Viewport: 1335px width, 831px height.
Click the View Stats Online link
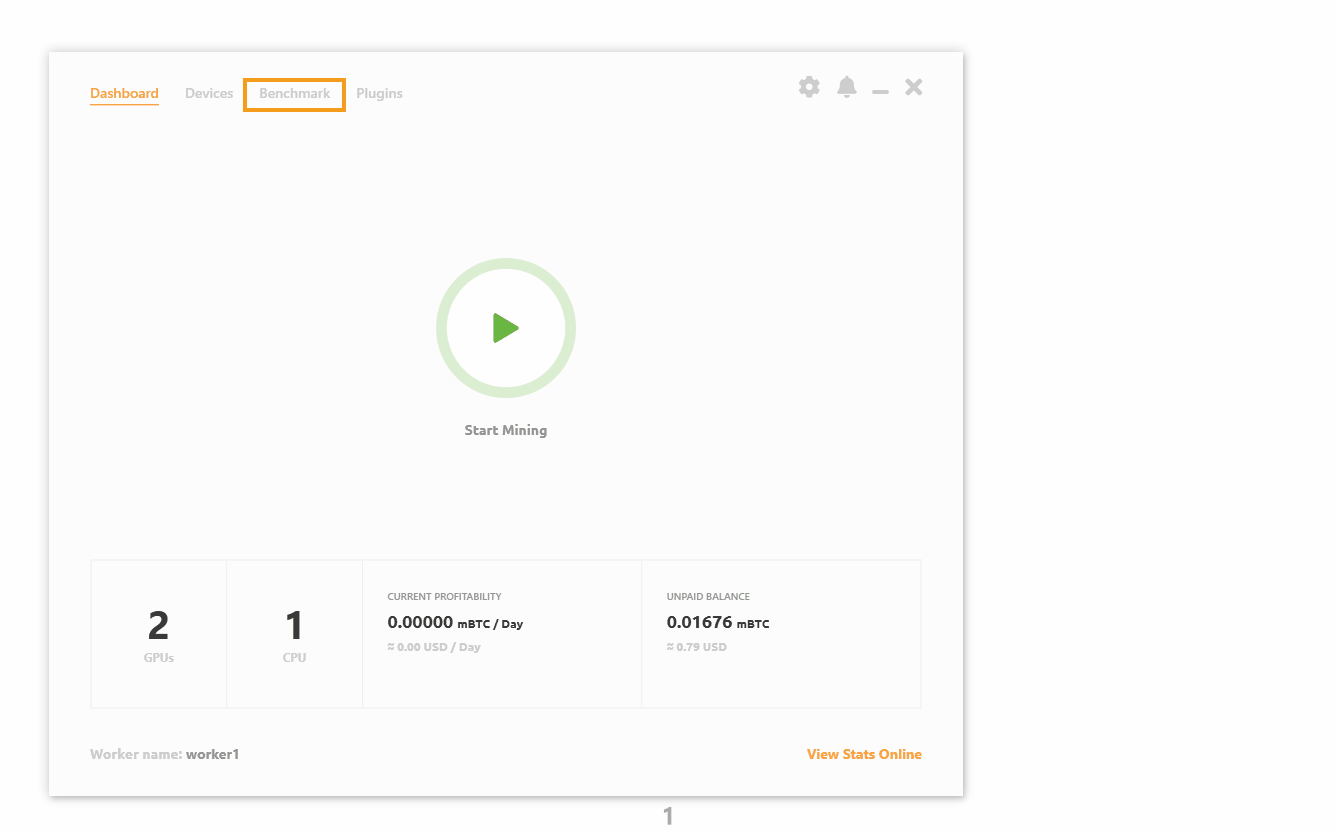864,754
